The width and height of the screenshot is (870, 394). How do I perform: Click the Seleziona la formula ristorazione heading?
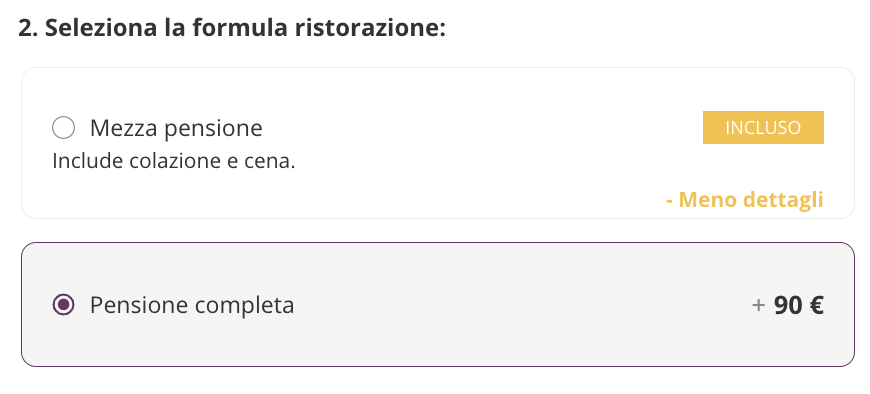pyautogui.click(x=232, y=28)
